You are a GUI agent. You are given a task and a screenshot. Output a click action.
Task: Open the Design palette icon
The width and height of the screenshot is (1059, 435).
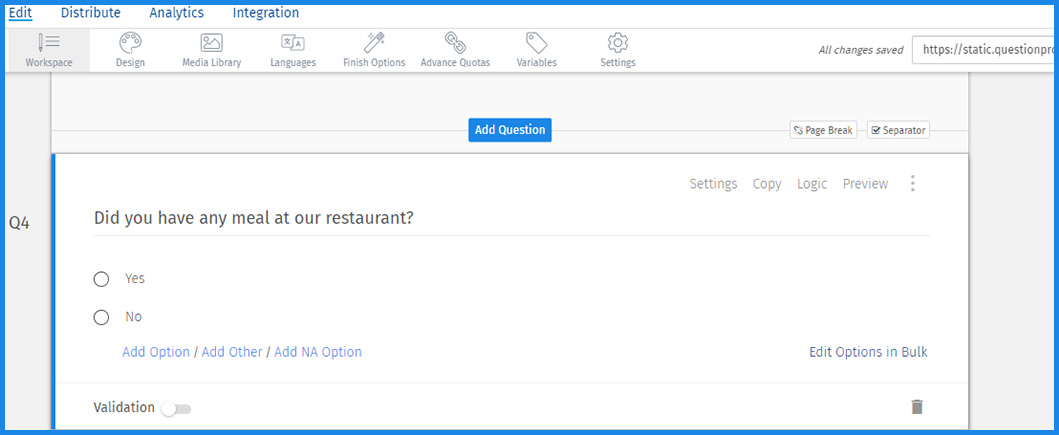click(x=130, y=43)
